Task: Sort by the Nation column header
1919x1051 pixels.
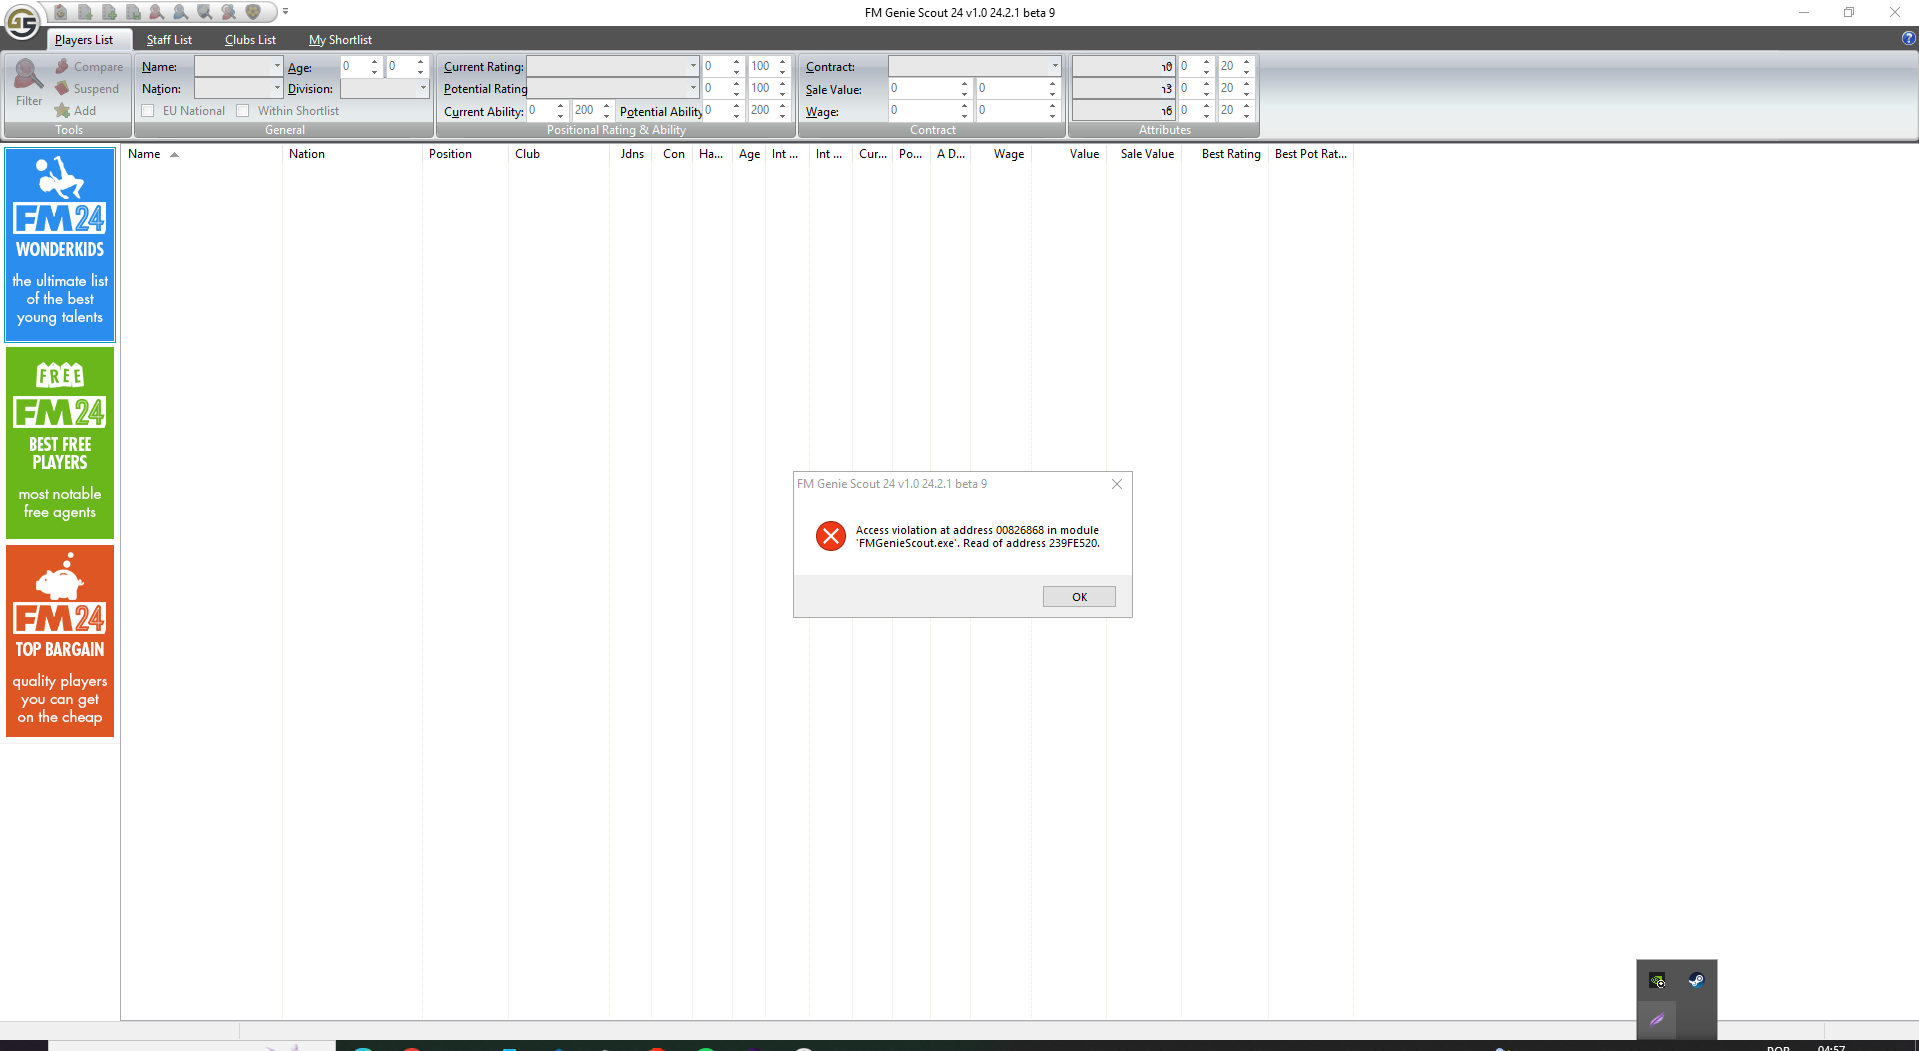Action: (352, 154)
